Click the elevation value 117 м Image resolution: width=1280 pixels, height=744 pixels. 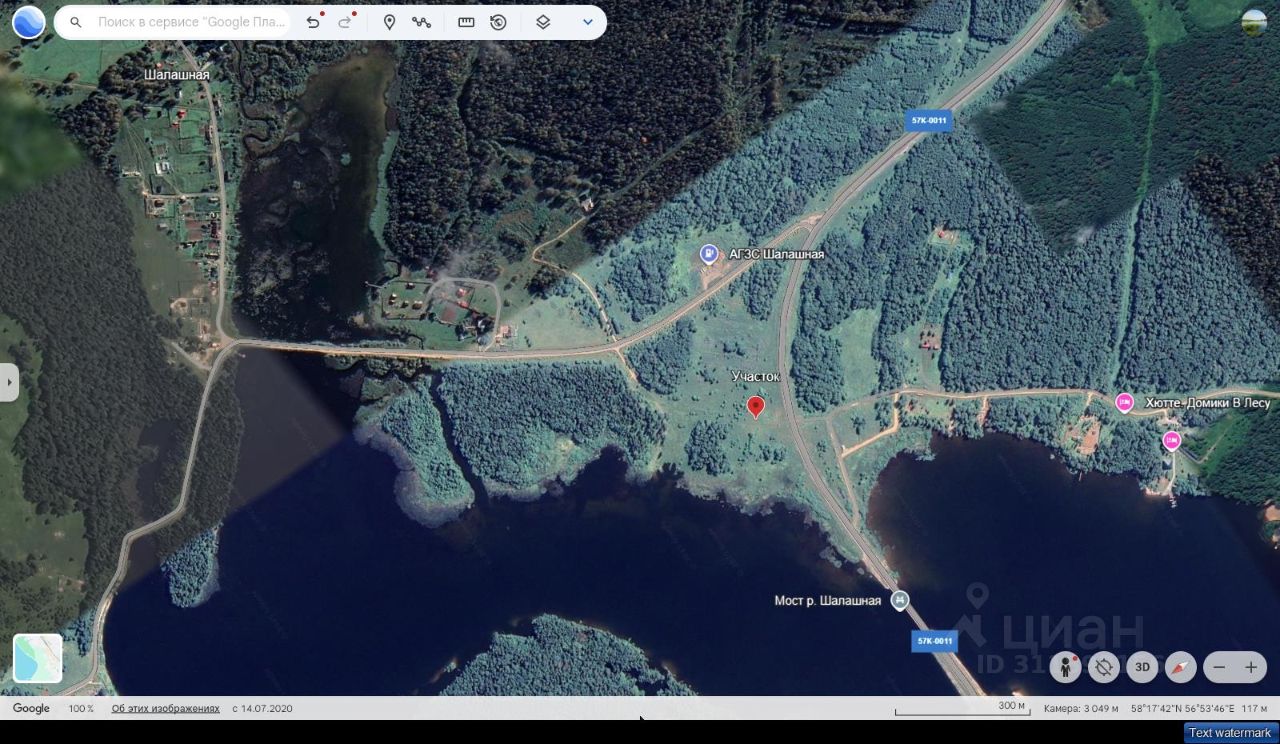[1255, 708]
